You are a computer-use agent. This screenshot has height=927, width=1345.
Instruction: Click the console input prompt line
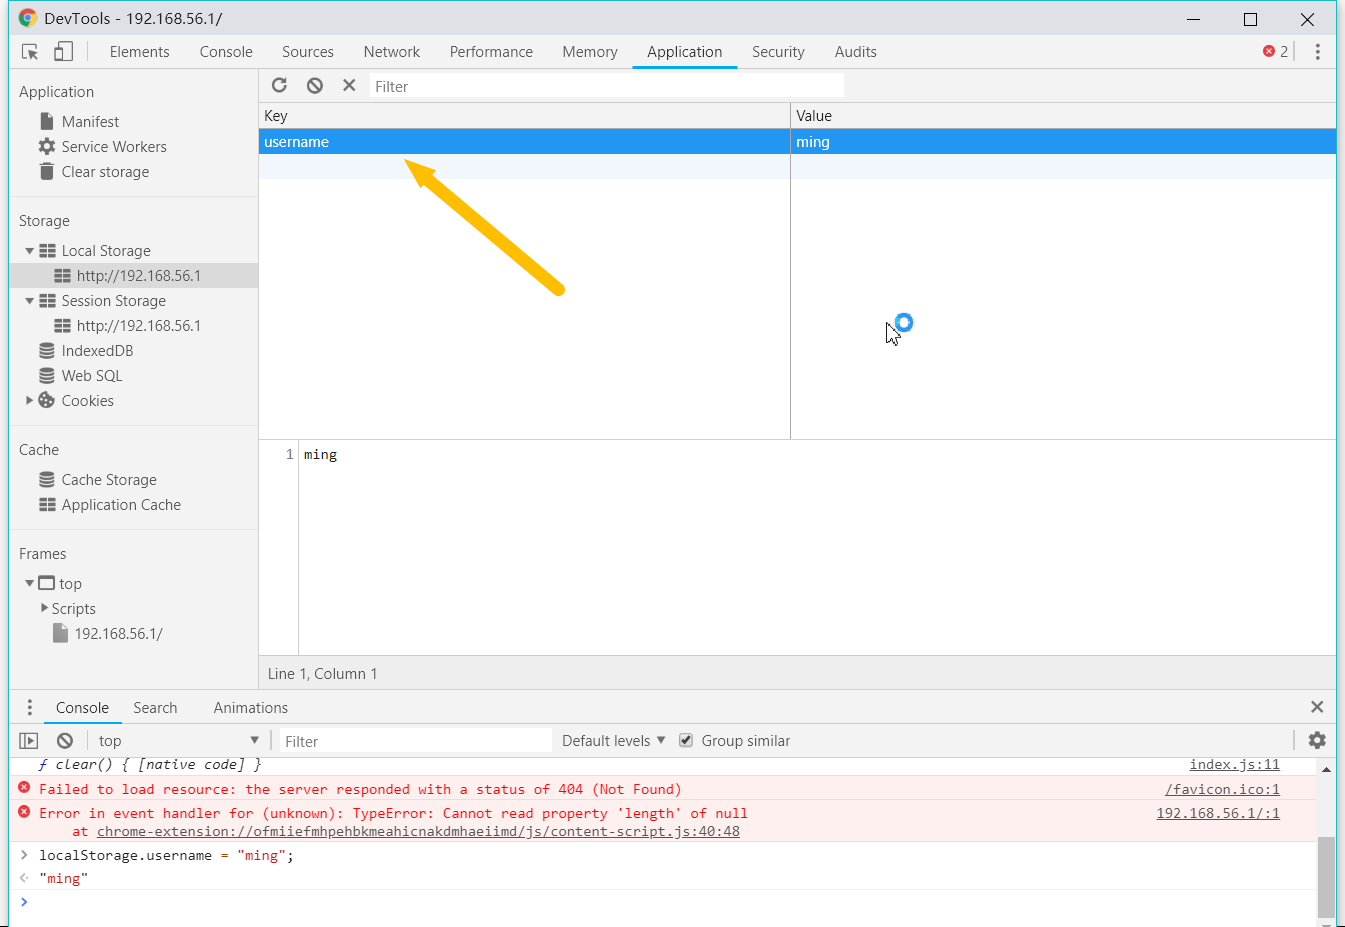pyautogui.click(x=670, y=901)
